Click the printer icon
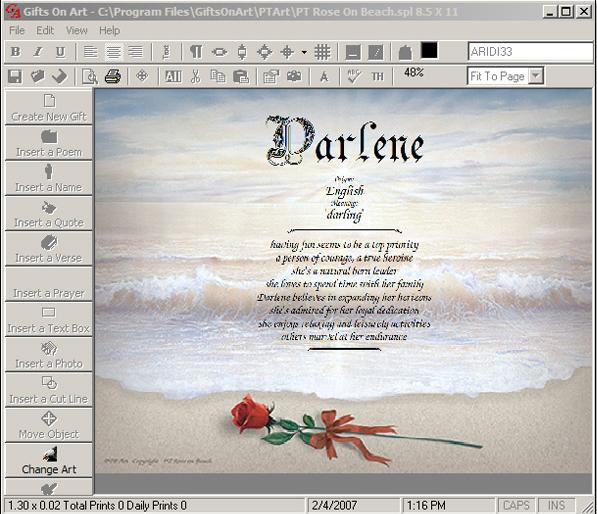 (113, 77)
